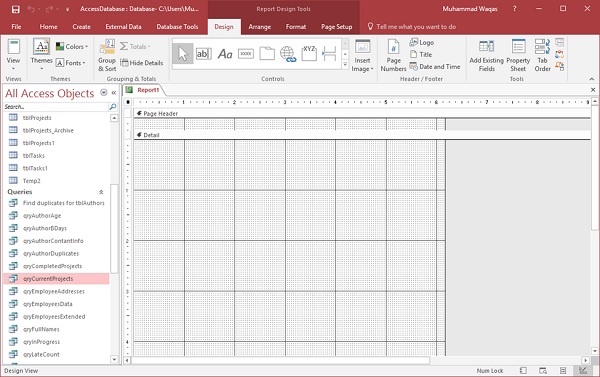Switch to the Create tab
The image size is (600, 377).
pos(81,27)
